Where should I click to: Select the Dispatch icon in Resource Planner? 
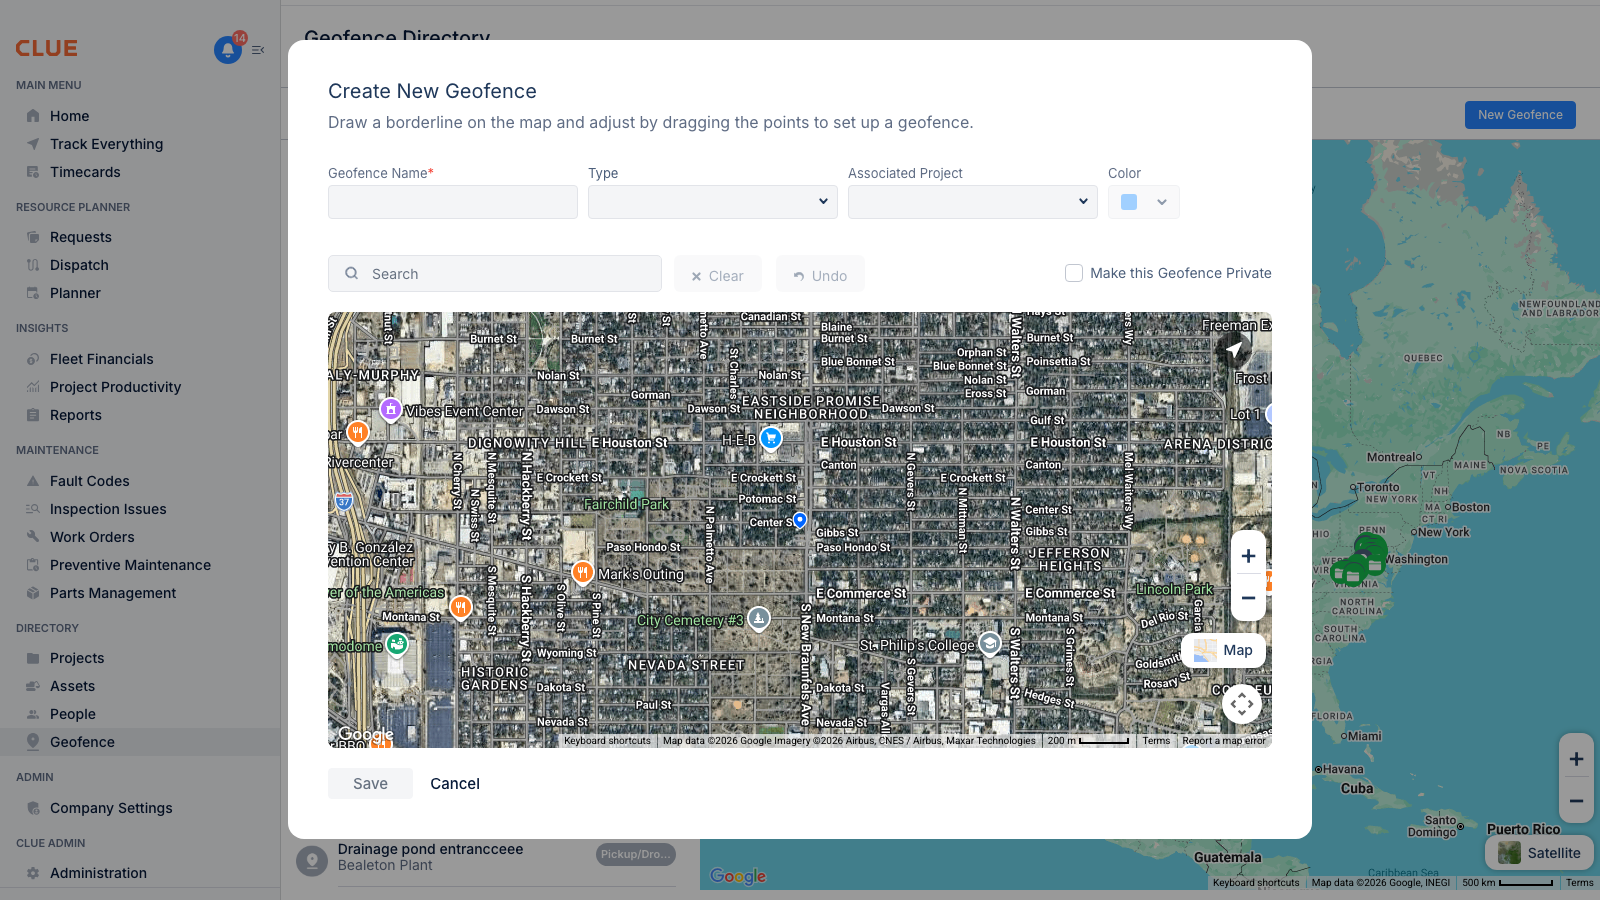click(33, 265)
